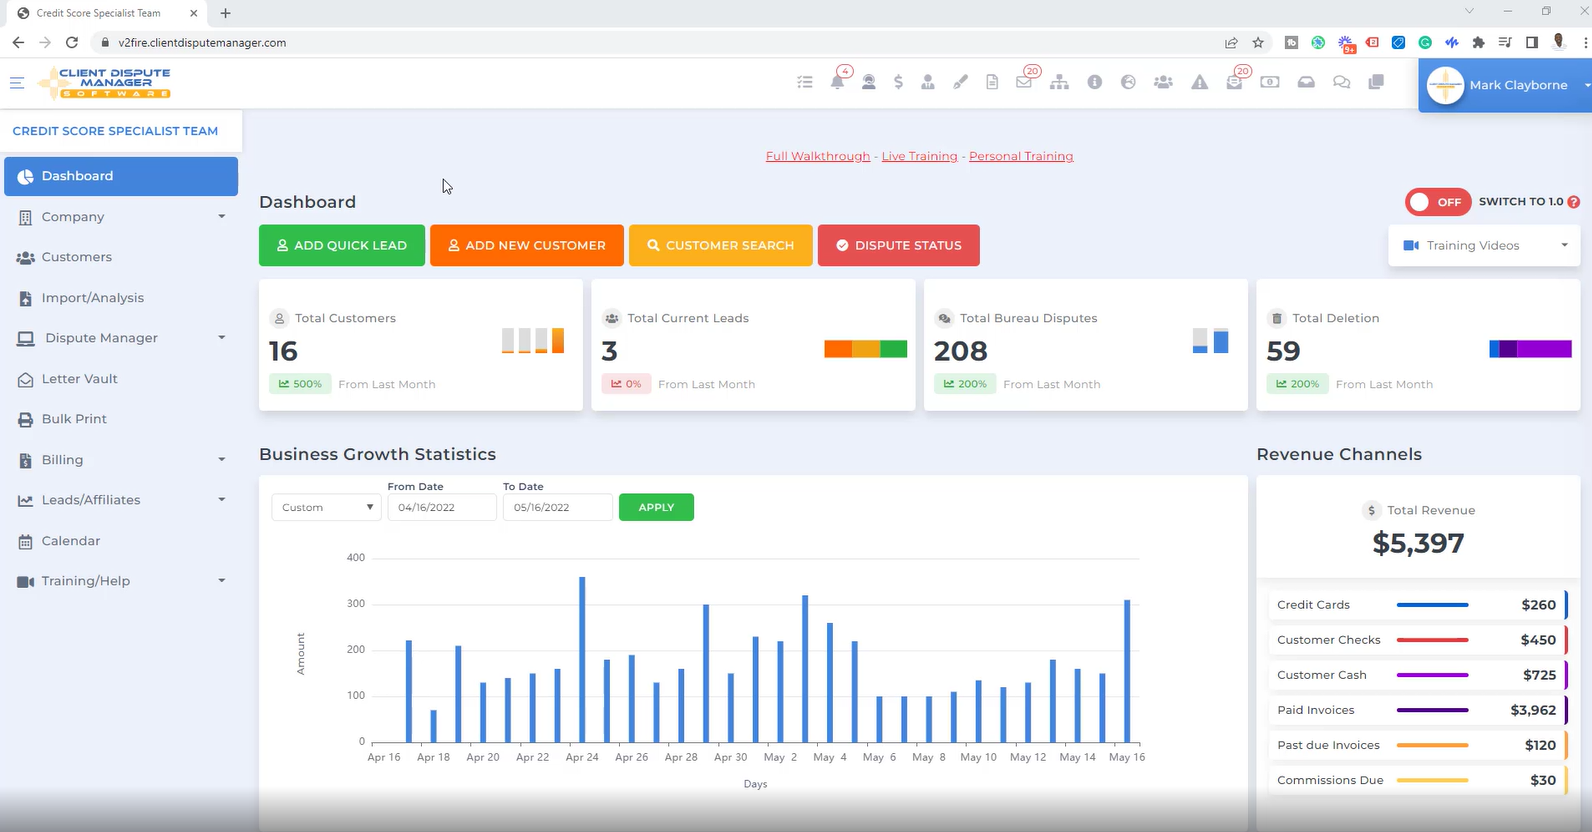The width and height of the screenshot is (1592, 832).
Task: Open the task checklist icon
Action: click(x=805, y=83)
